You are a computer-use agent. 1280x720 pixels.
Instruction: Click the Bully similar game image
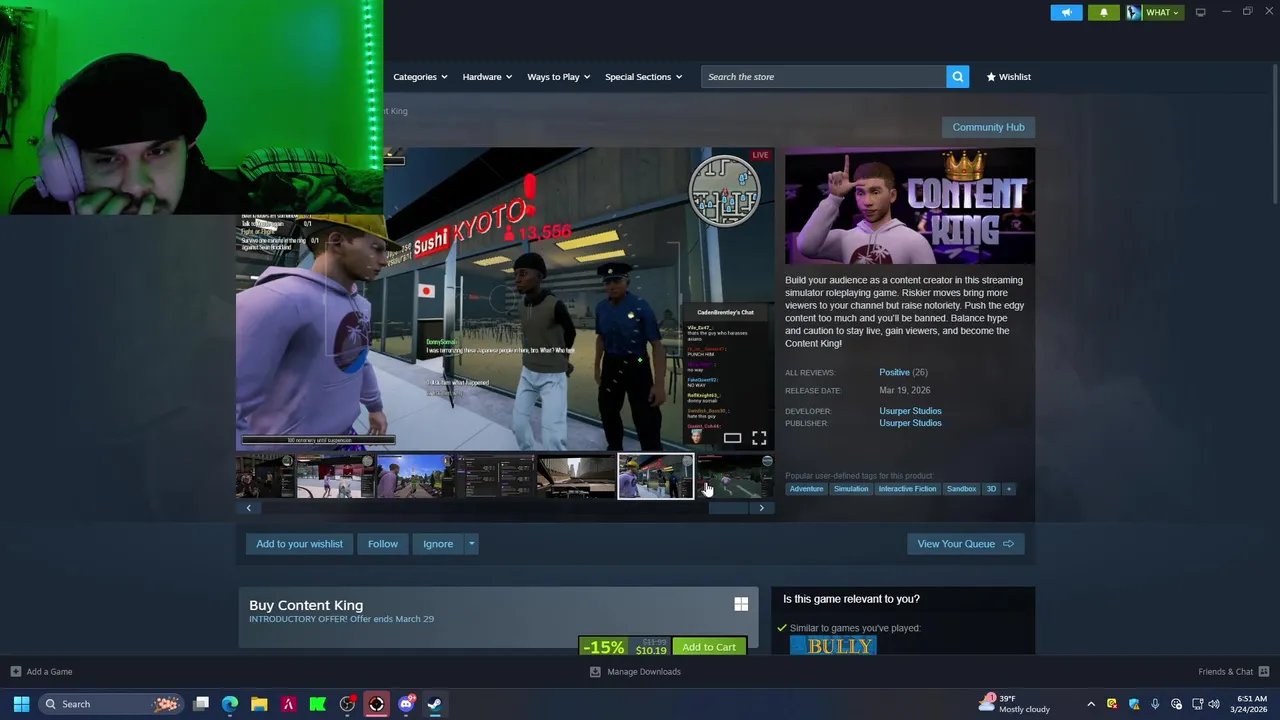pyautogui.click(x=833, y=646)
